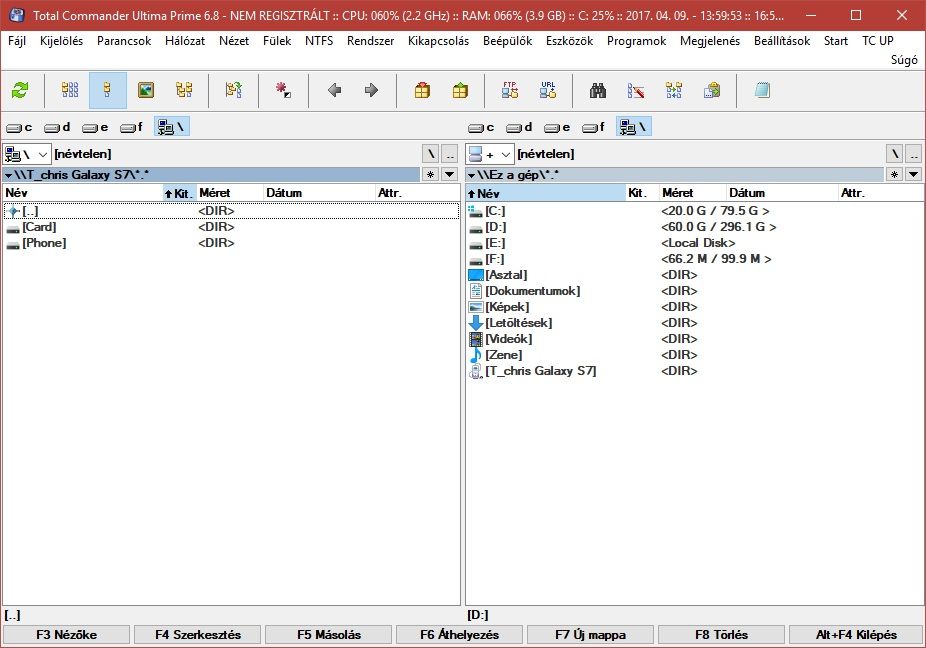Click right panel network neighborhood drive button
The image size is (926, 648).
click(x=634, y=127)
